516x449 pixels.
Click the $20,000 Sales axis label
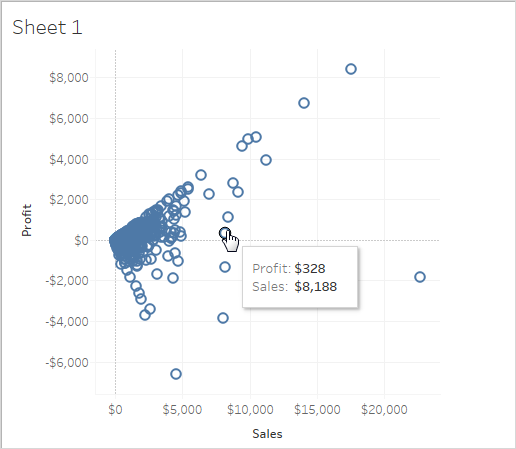click(384, 410)
